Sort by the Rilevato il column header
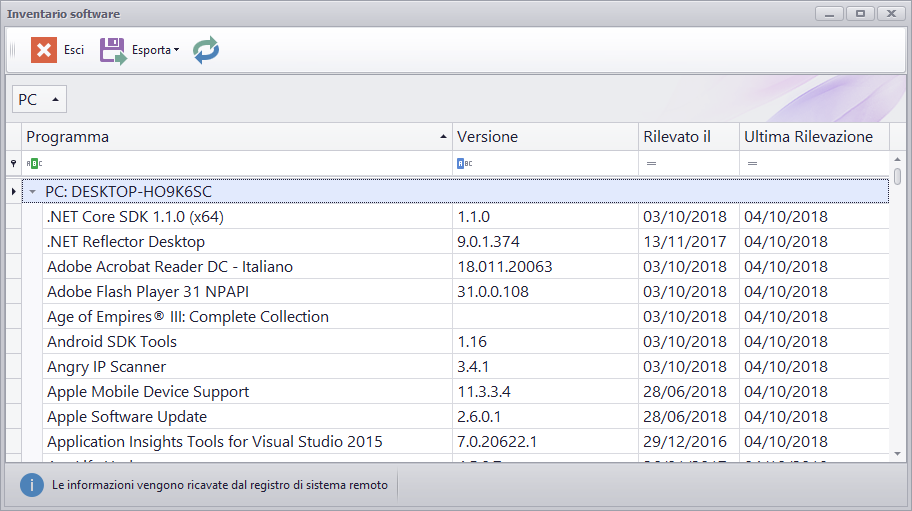Image resolution: width=912 pixels, height=511 pixels. pyautogui.click(x=689, y=137)
